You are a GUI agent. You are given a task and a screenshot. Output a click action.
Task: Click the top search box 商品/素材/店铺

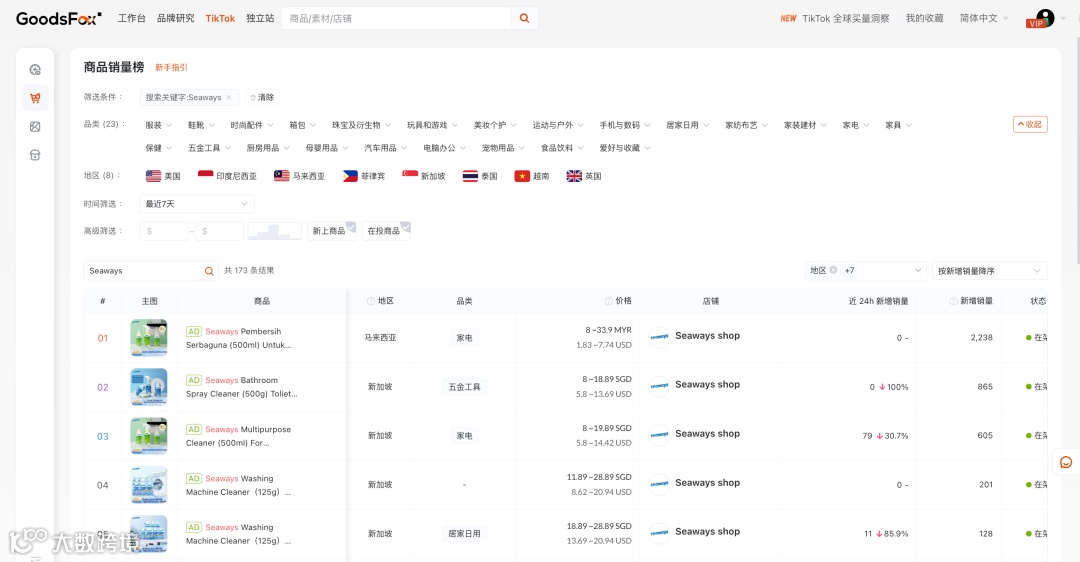(396, 19)
